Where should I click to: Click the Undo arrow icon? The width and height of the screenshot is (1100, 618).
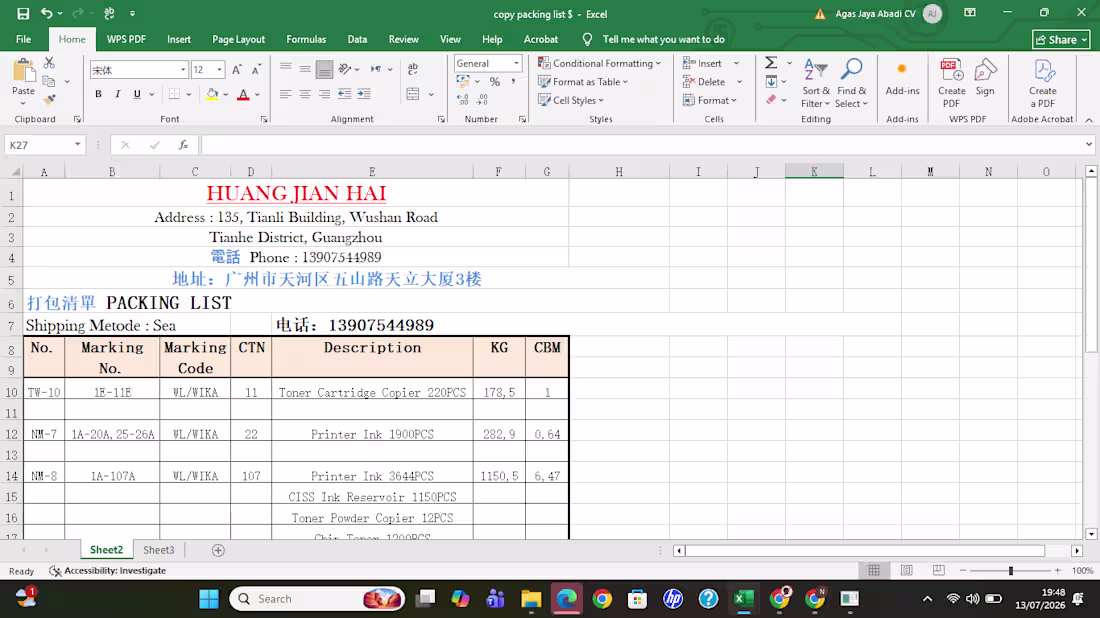coord(46,13)
